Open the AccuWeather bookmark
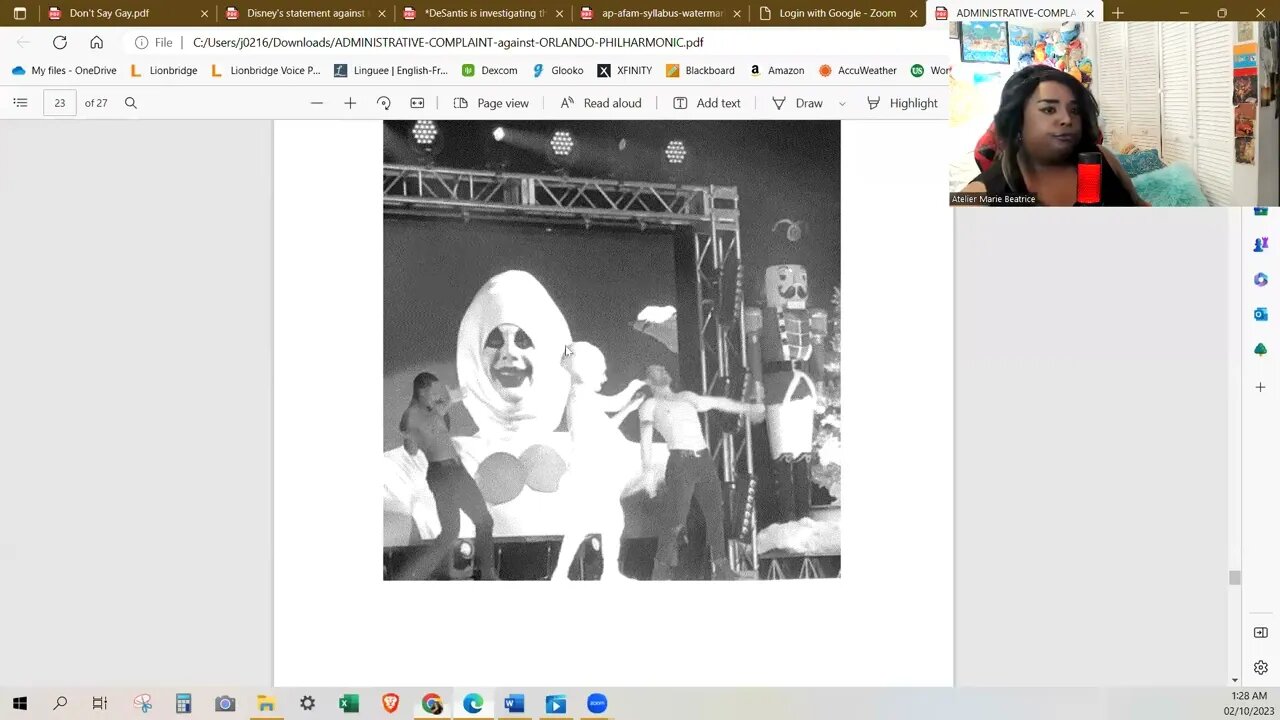1280x720 pixels. pyautogui.click(x=857, y=71)
